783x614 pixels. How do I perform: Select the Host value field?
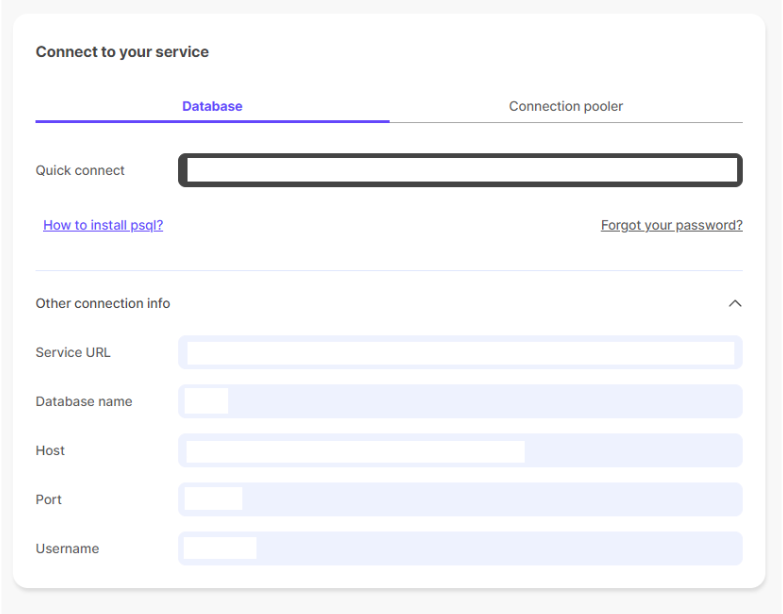coord(460,450)
